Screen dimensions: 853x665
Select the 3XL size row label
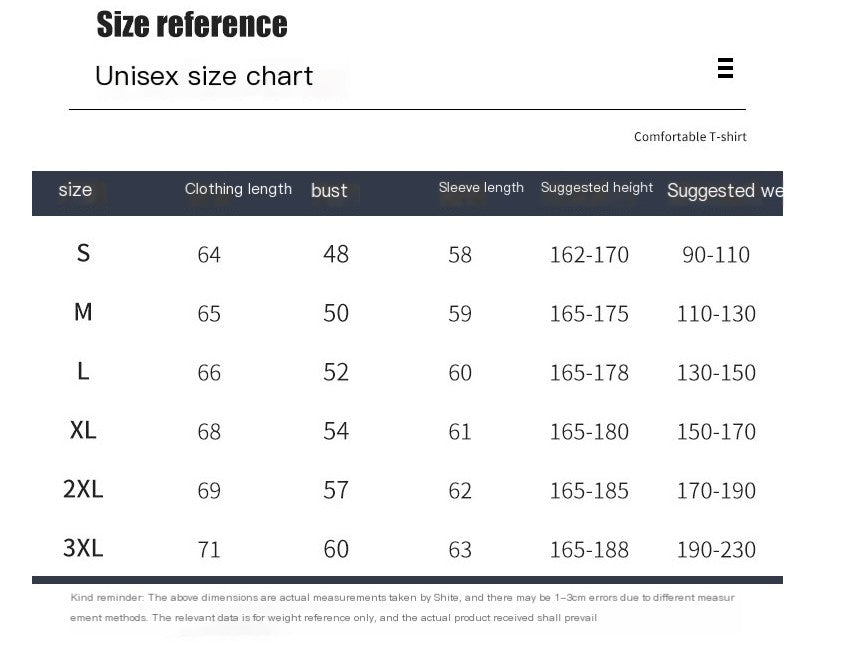[83, 547]
